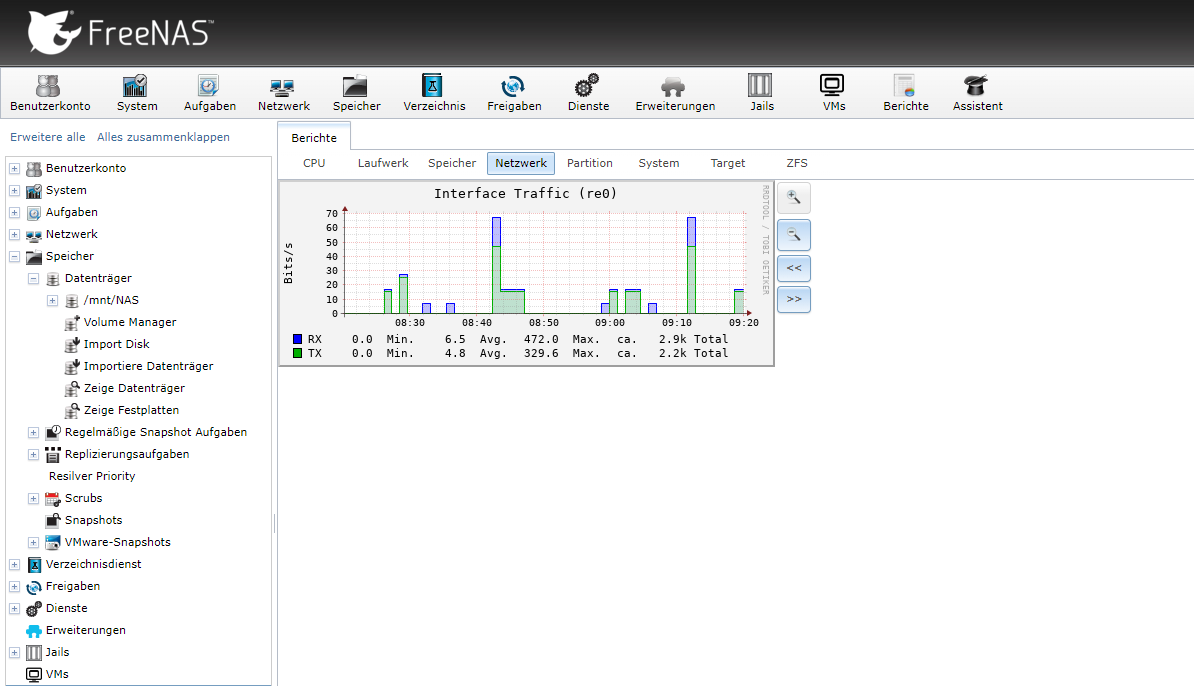Viewport: 1194px width, 686px height.
Task: Zoom out on the traffic graph
Action: tap(793, 235)
